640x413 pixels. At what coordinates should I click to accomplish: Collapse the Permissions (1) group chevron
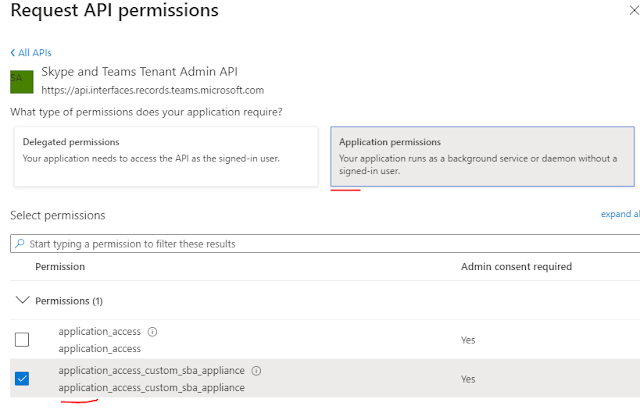(x=23, y=301)
